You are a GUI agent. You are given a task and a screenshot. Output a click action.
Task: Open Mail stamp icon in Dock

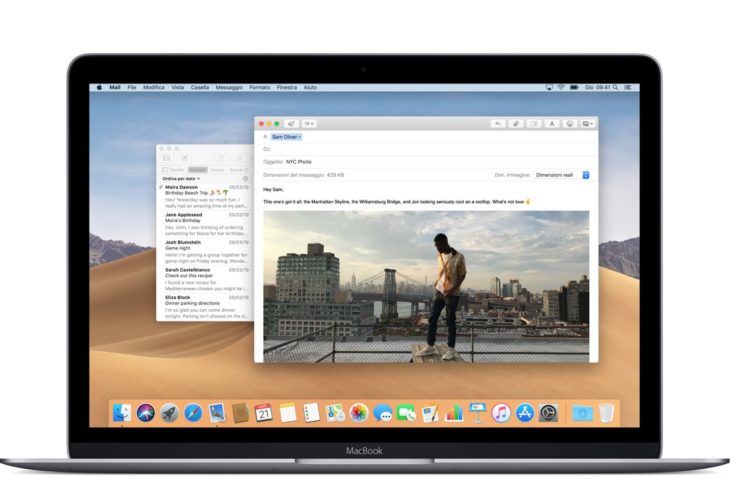(217, 413)
